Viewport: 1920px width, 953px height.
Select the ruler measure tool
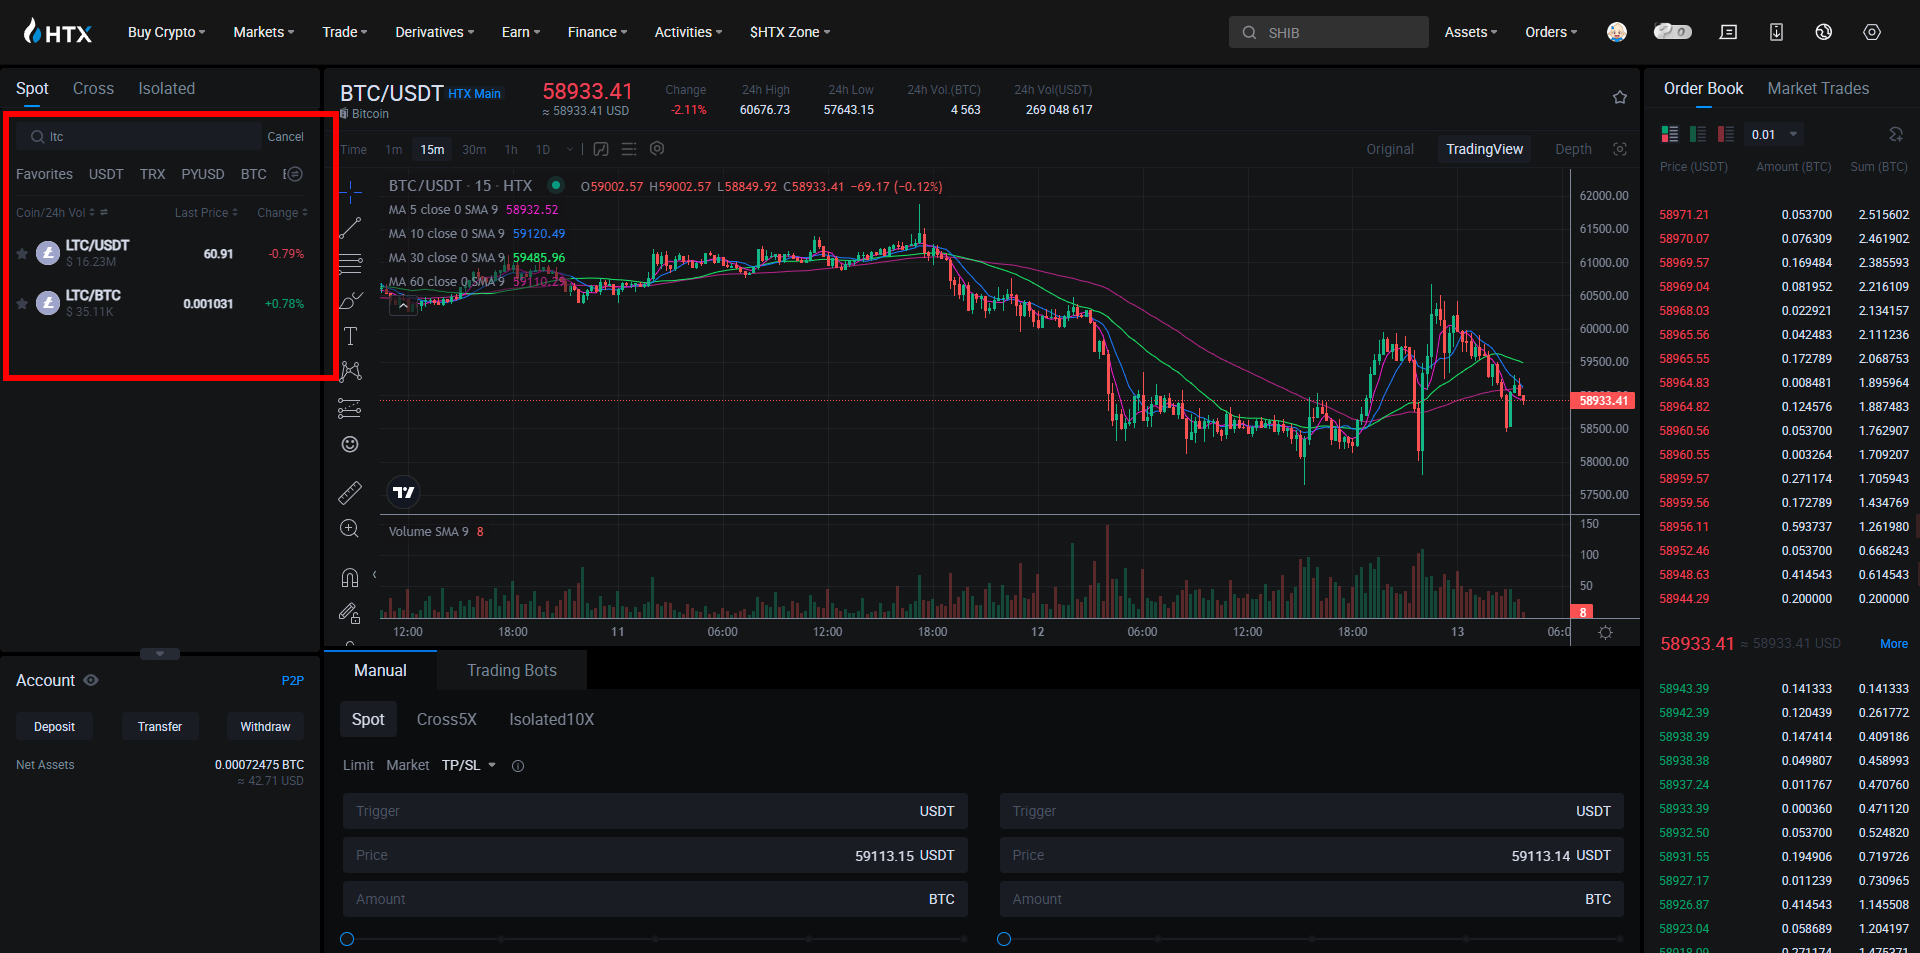[x=350, y=492]
